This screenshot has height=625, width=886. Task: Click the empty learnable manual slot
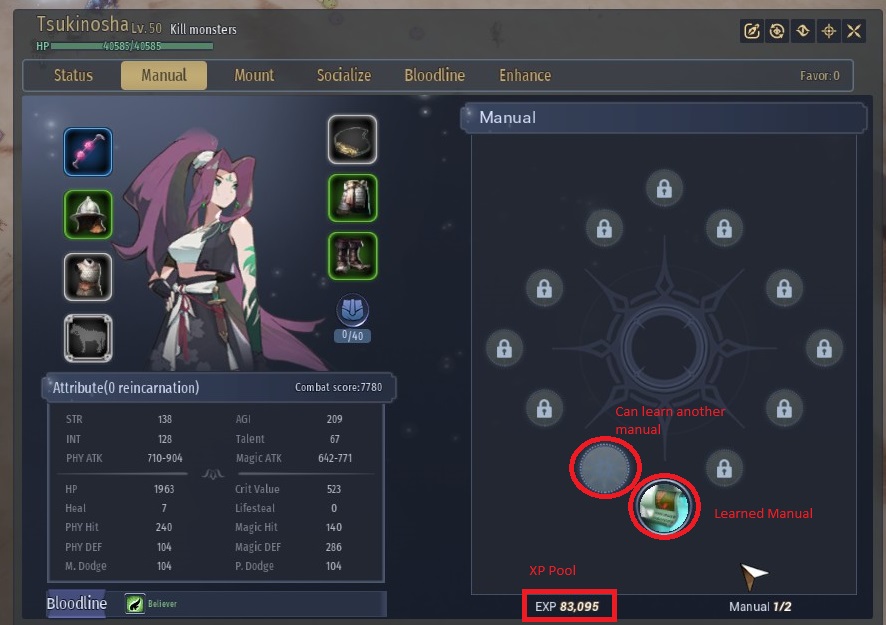605,468
